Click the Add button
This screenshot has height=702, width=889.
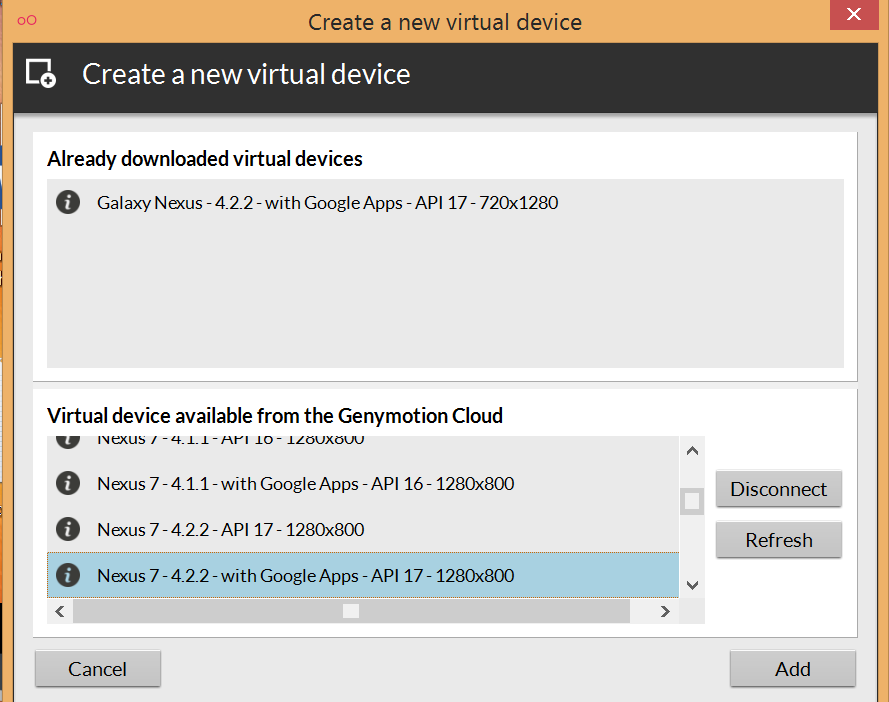pyautogui.click(x=792, y=669)
